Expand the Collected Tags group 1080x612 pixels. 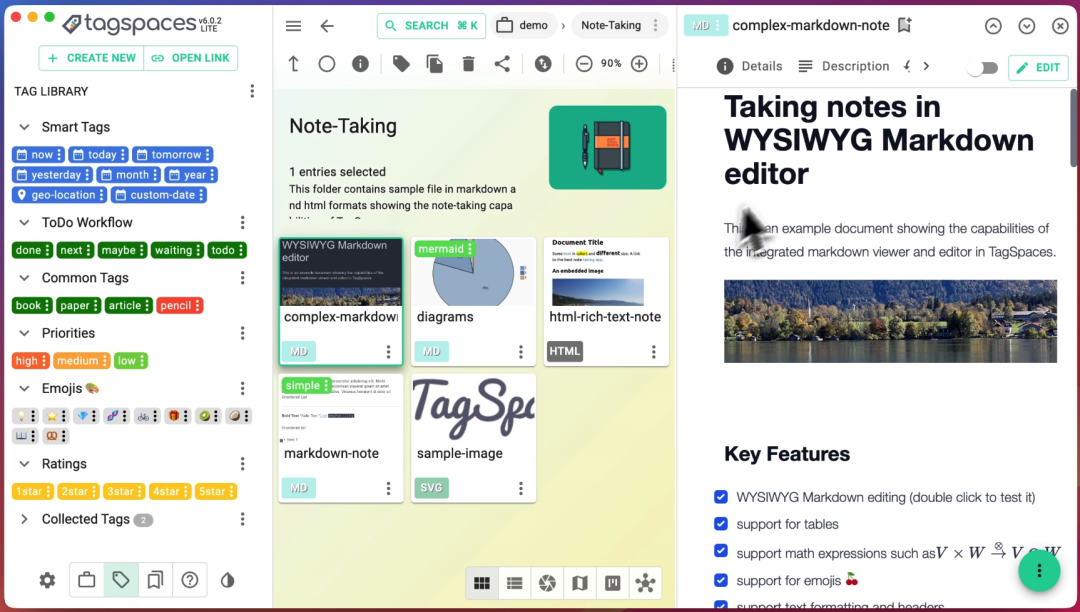point(24,519)
